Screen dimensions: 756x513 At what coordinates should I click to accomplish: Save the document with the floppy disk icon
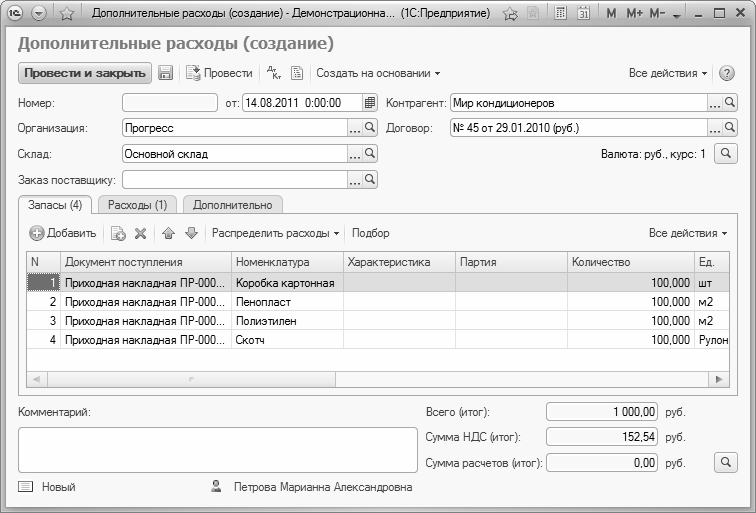pos(165,73)
